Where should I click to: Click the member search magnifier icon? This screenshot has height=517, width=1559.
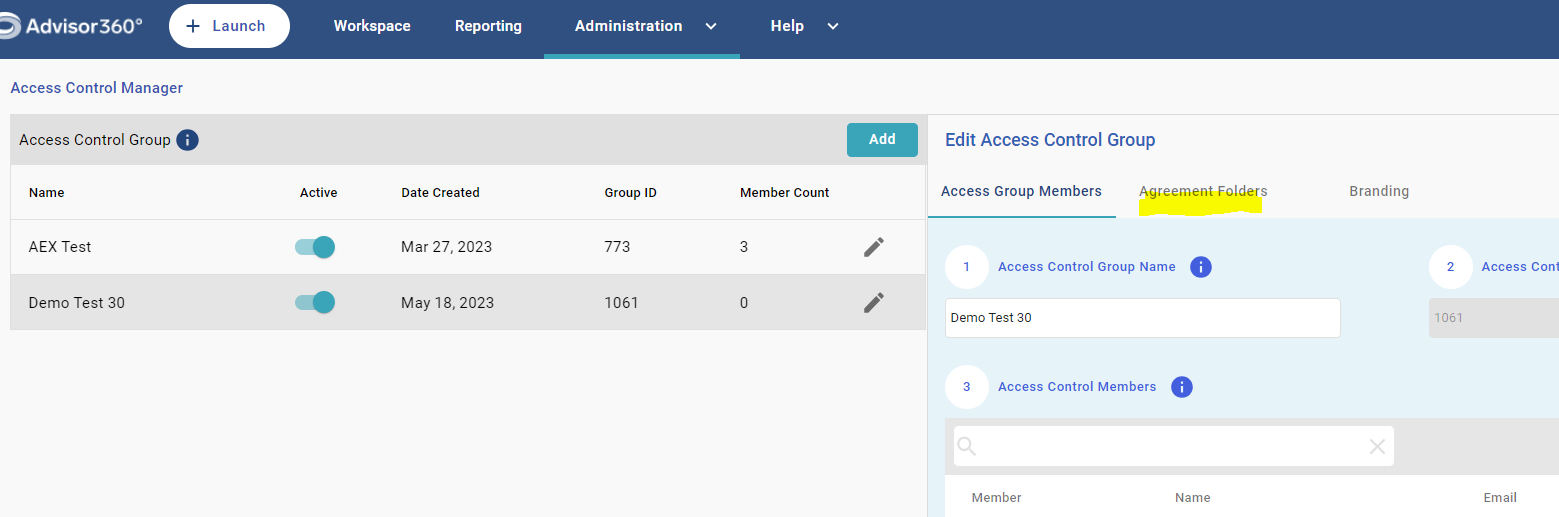[966, 446]
